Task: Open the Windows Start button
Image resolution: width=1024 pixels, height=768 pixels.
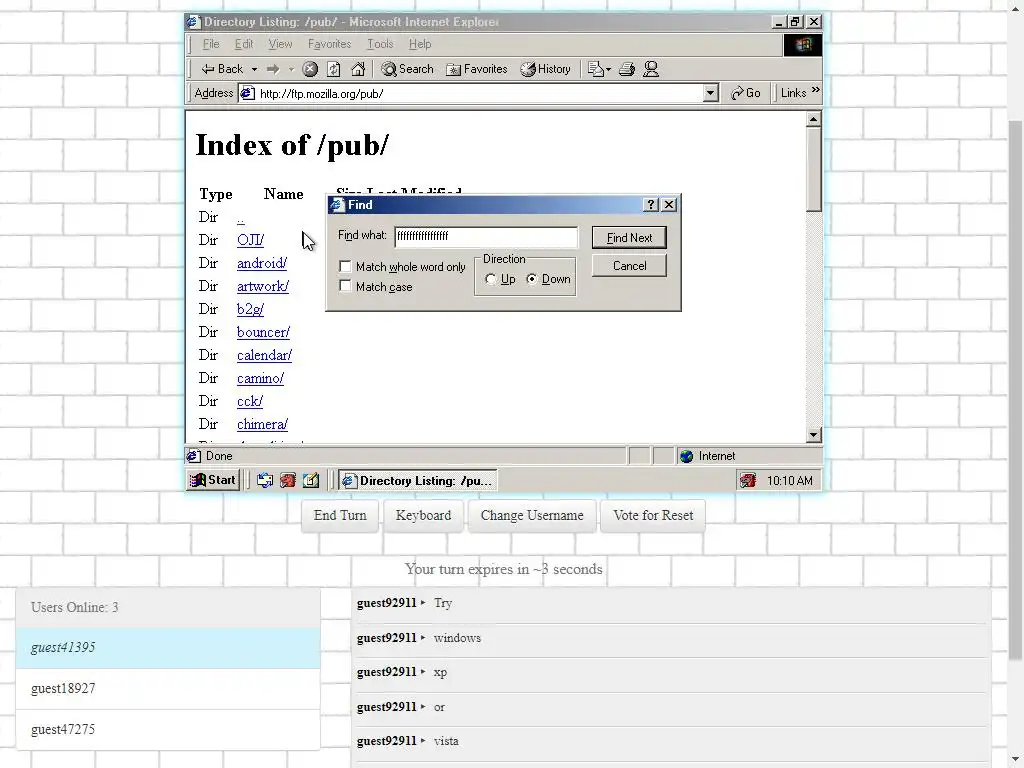Action: coord(214,481)
